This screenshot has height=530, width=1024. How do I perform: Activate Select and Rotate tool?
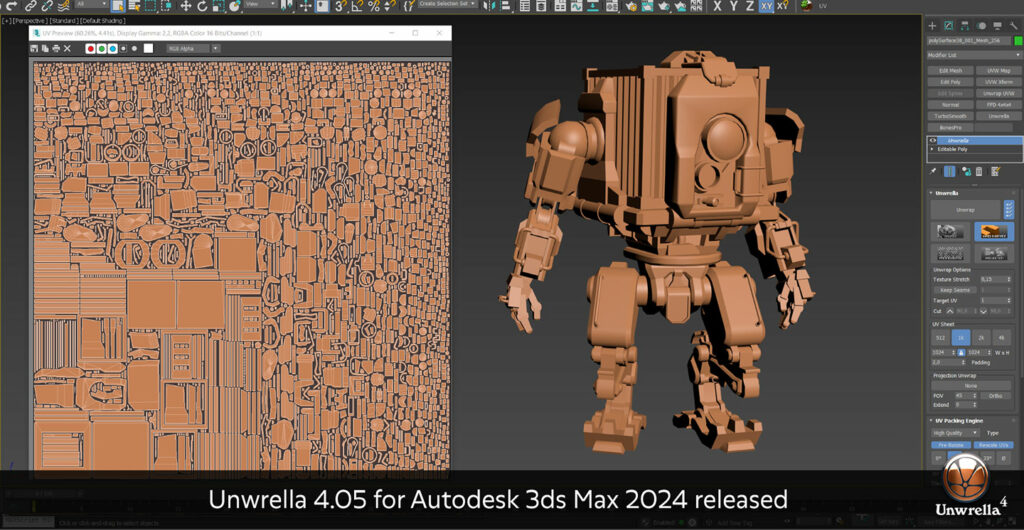(202, 6)
